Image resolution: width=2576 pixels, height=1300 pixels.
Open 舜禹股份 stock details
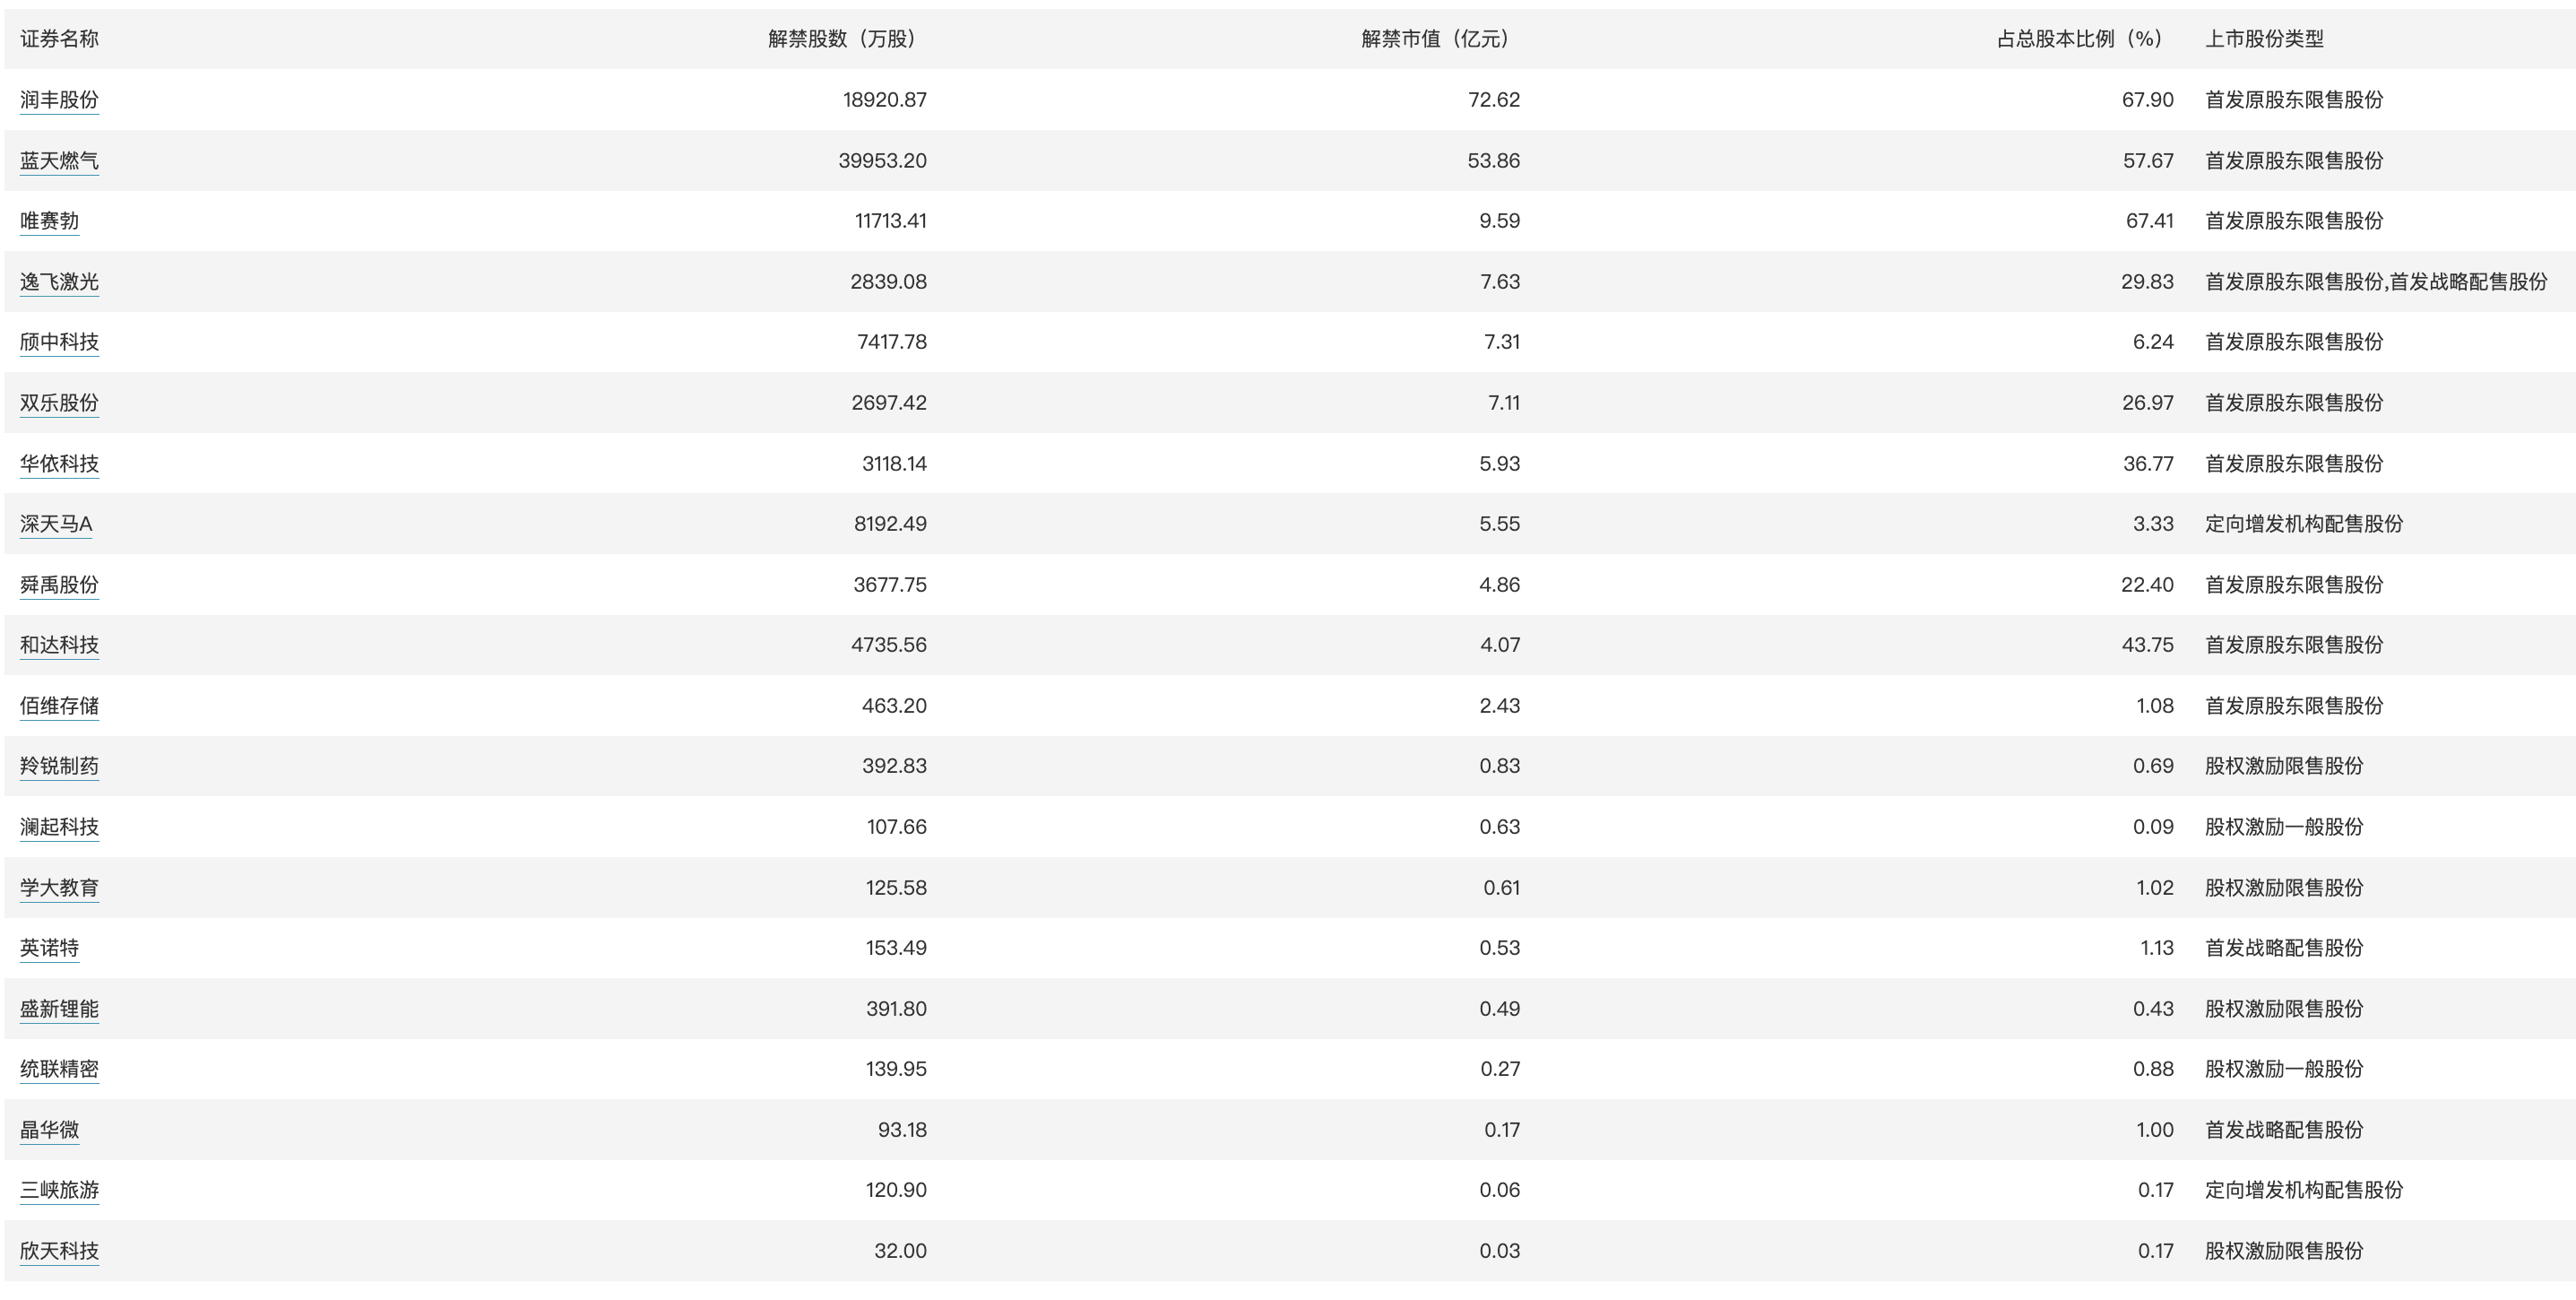[x=59, y=585]
